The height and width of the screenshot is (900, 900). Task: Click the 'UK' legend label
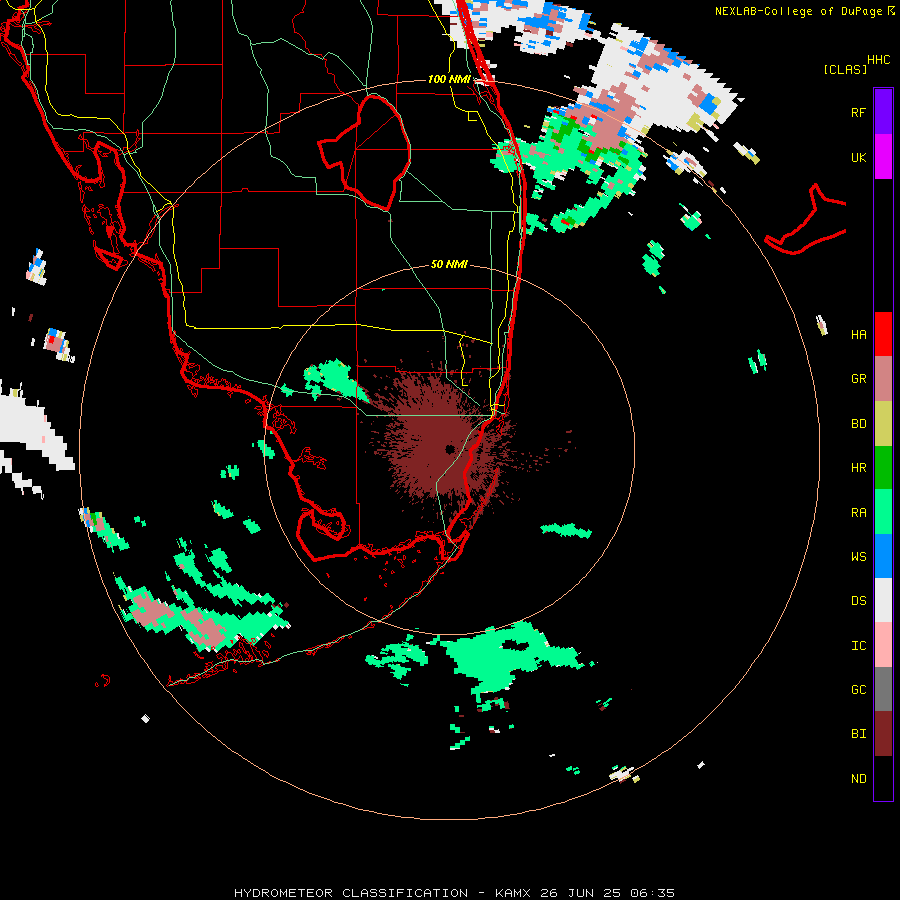(858, 157)
